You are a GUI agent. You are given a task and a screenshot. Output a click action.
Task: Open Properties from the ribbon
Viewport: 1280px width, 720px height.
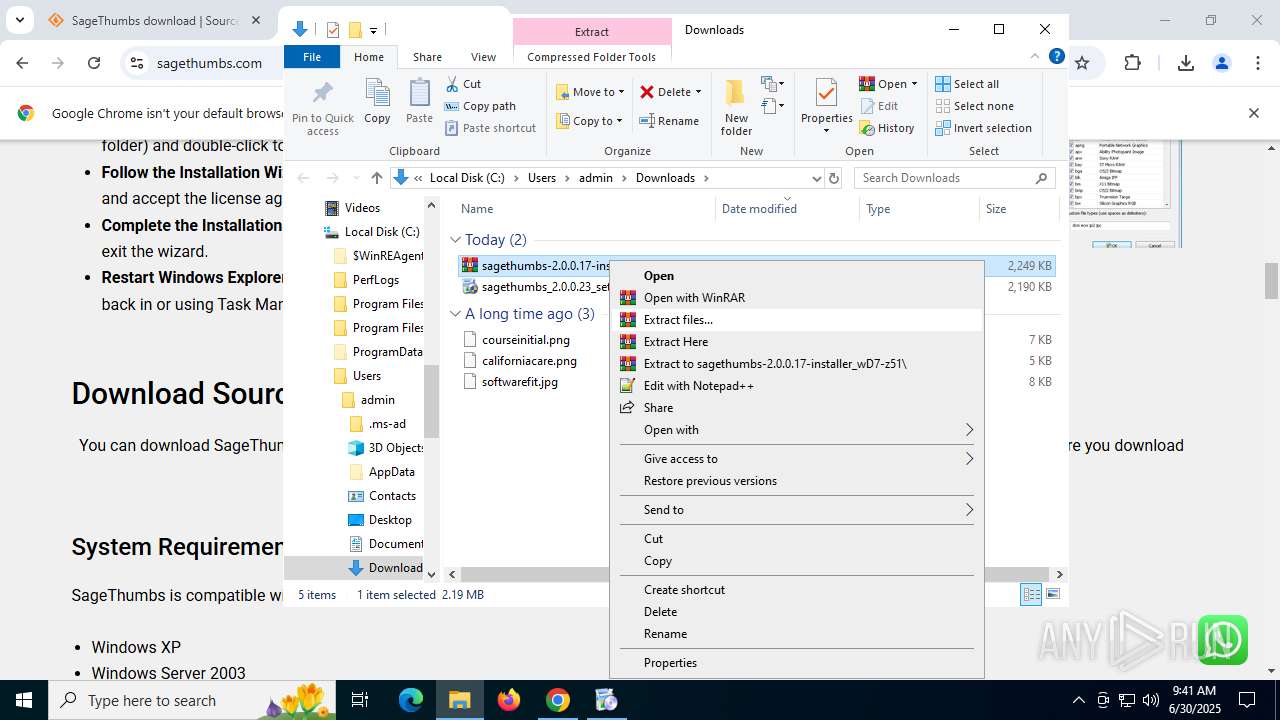click(826, 107)
